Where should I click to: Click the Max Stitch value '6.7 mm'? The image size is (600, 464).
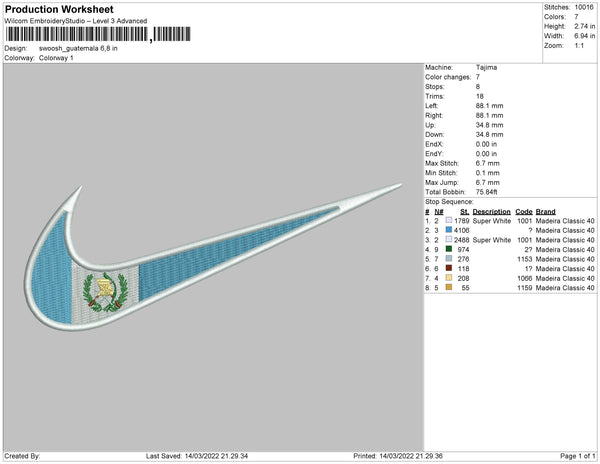click(x=488, y=163)
